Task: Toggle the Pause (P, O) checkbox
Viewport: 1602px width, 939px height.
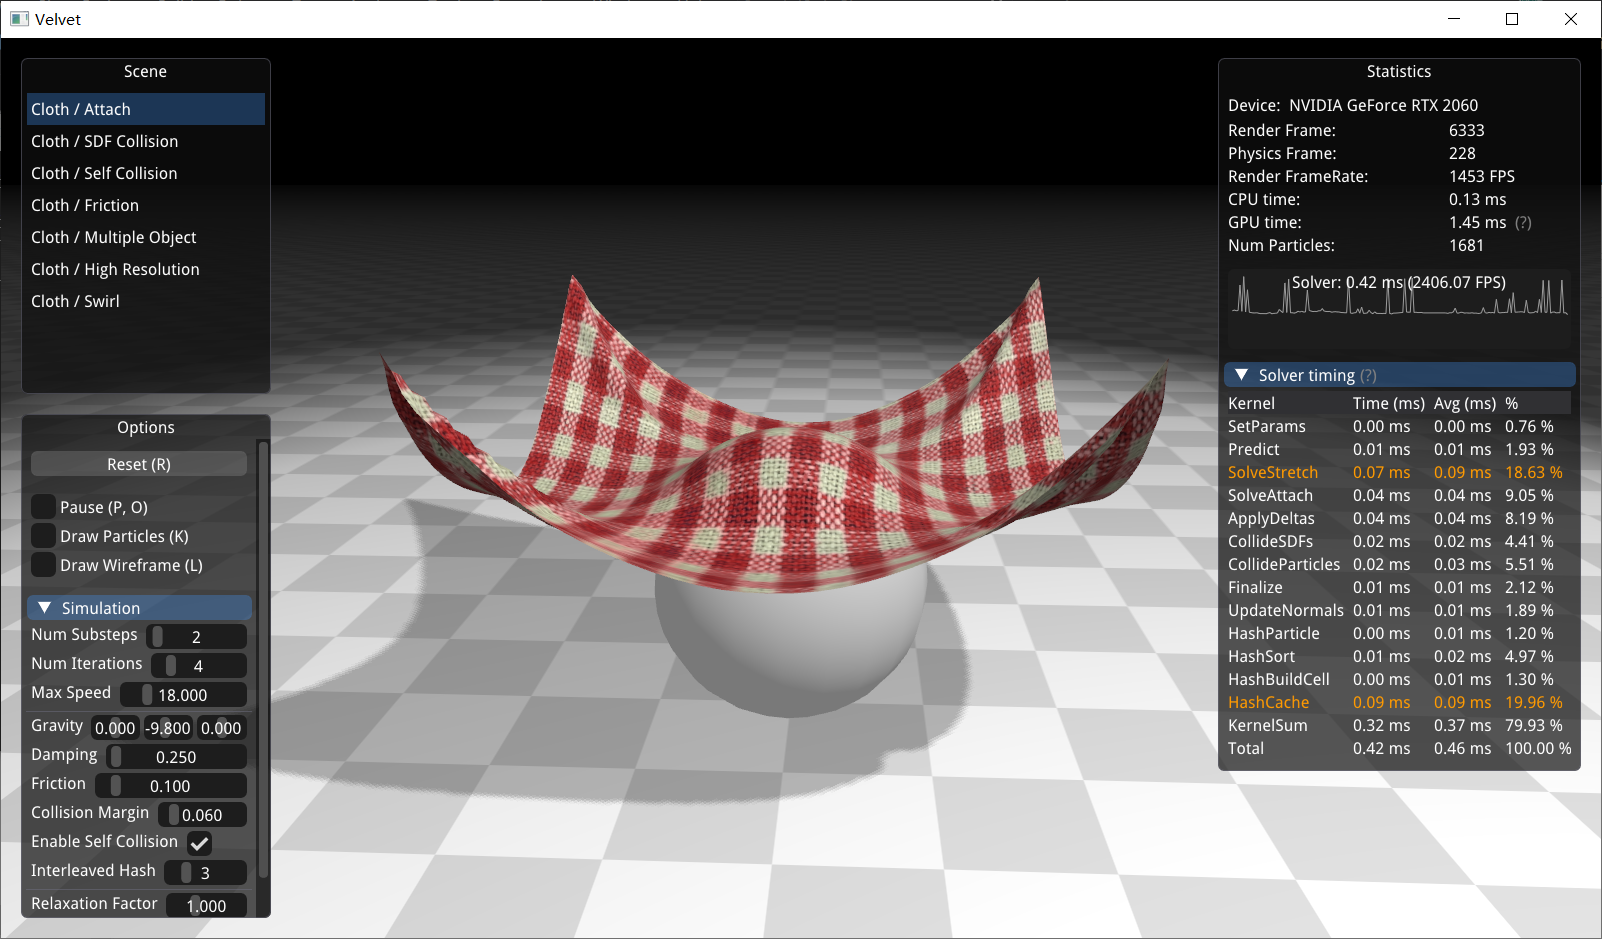Action: pos(43,507)
